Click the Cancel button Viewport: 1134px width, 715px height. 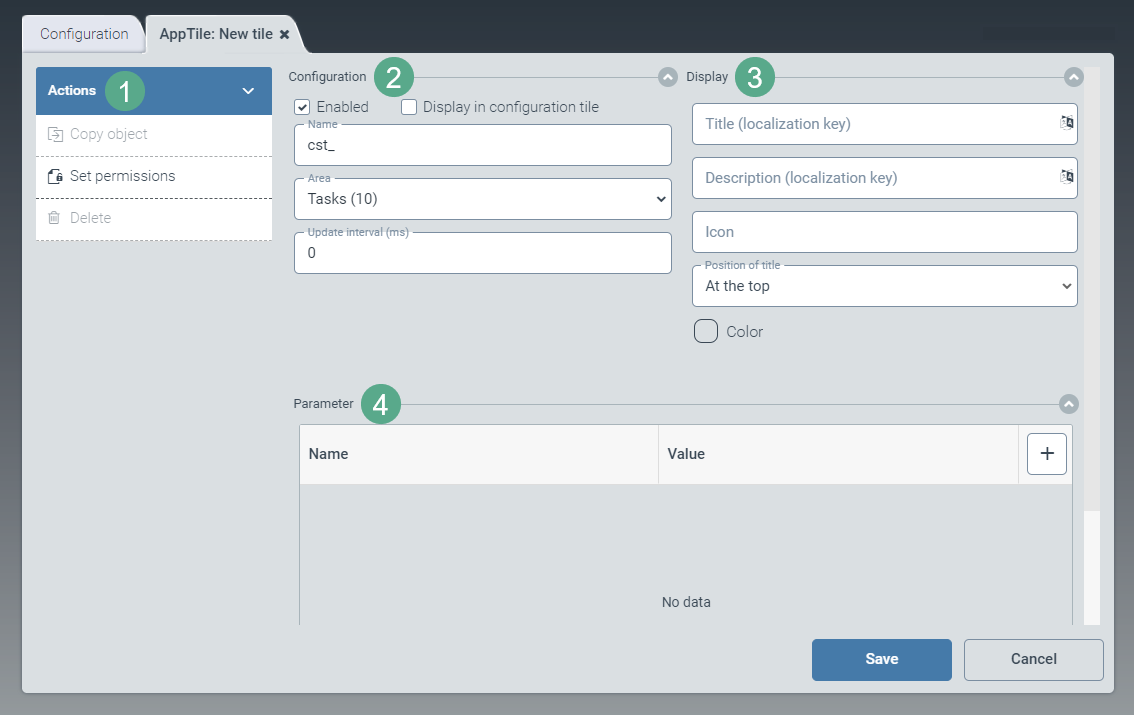(1033, 659)
